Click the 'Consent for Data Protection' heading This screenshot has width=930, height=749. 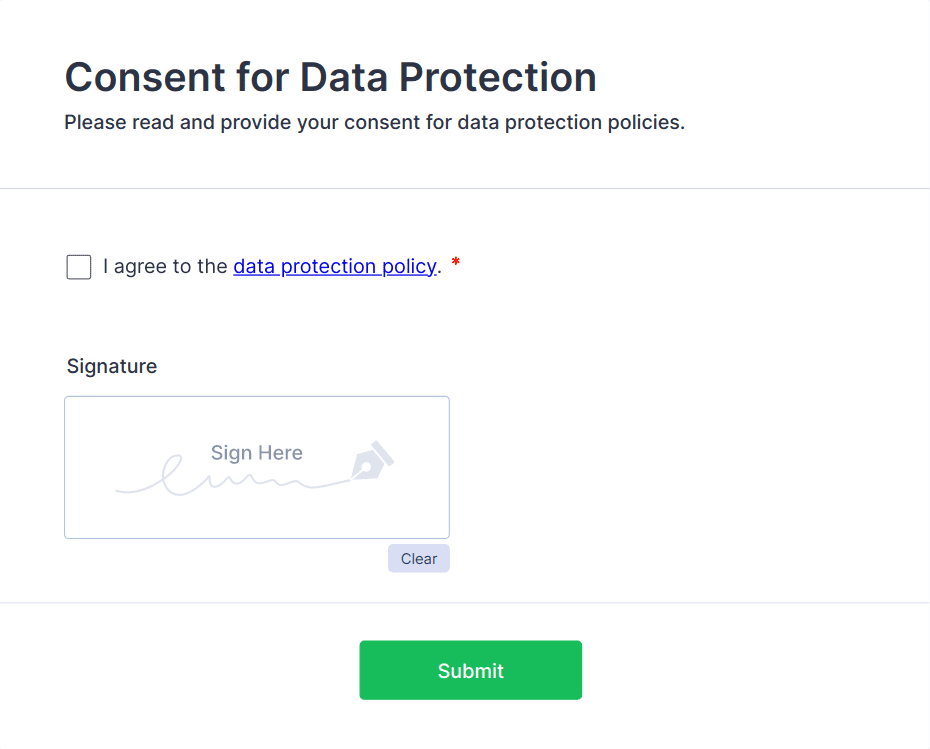point(330,77)
